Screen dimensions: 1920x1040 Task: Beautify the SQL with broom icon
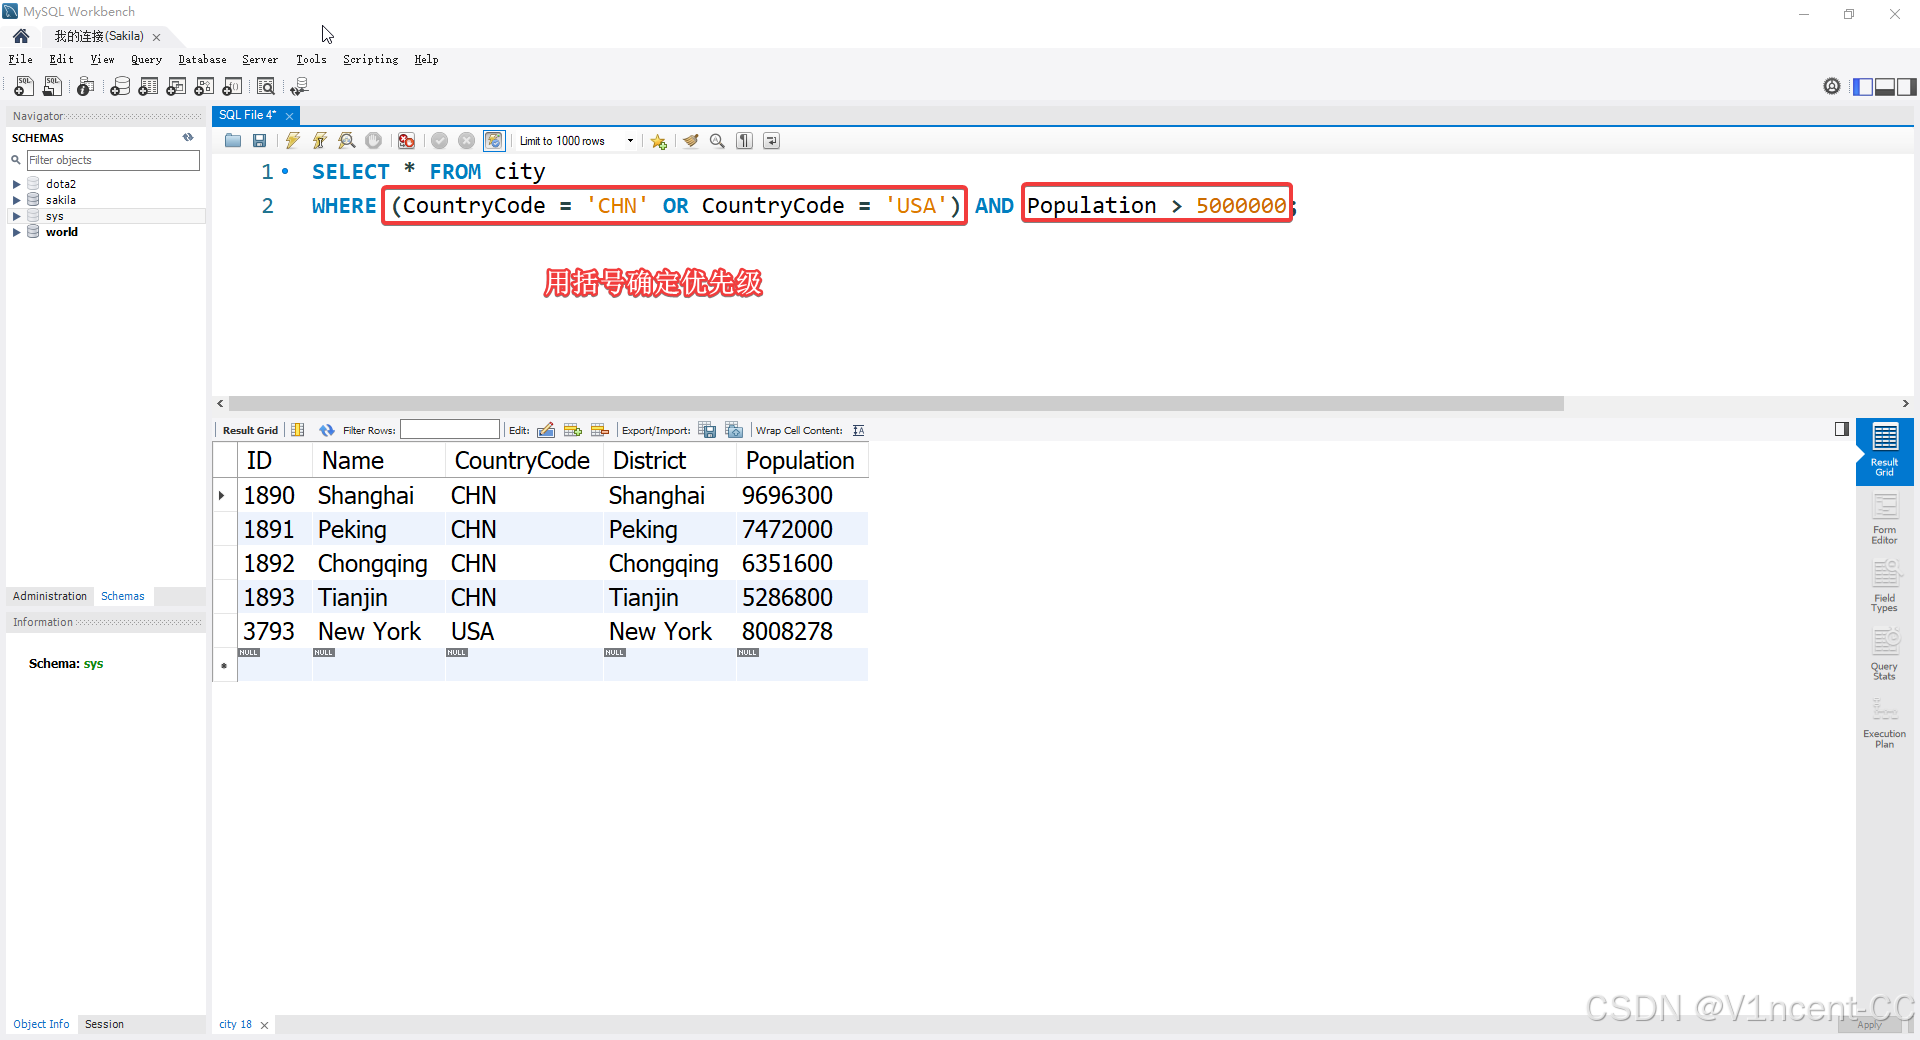point(690,141)
